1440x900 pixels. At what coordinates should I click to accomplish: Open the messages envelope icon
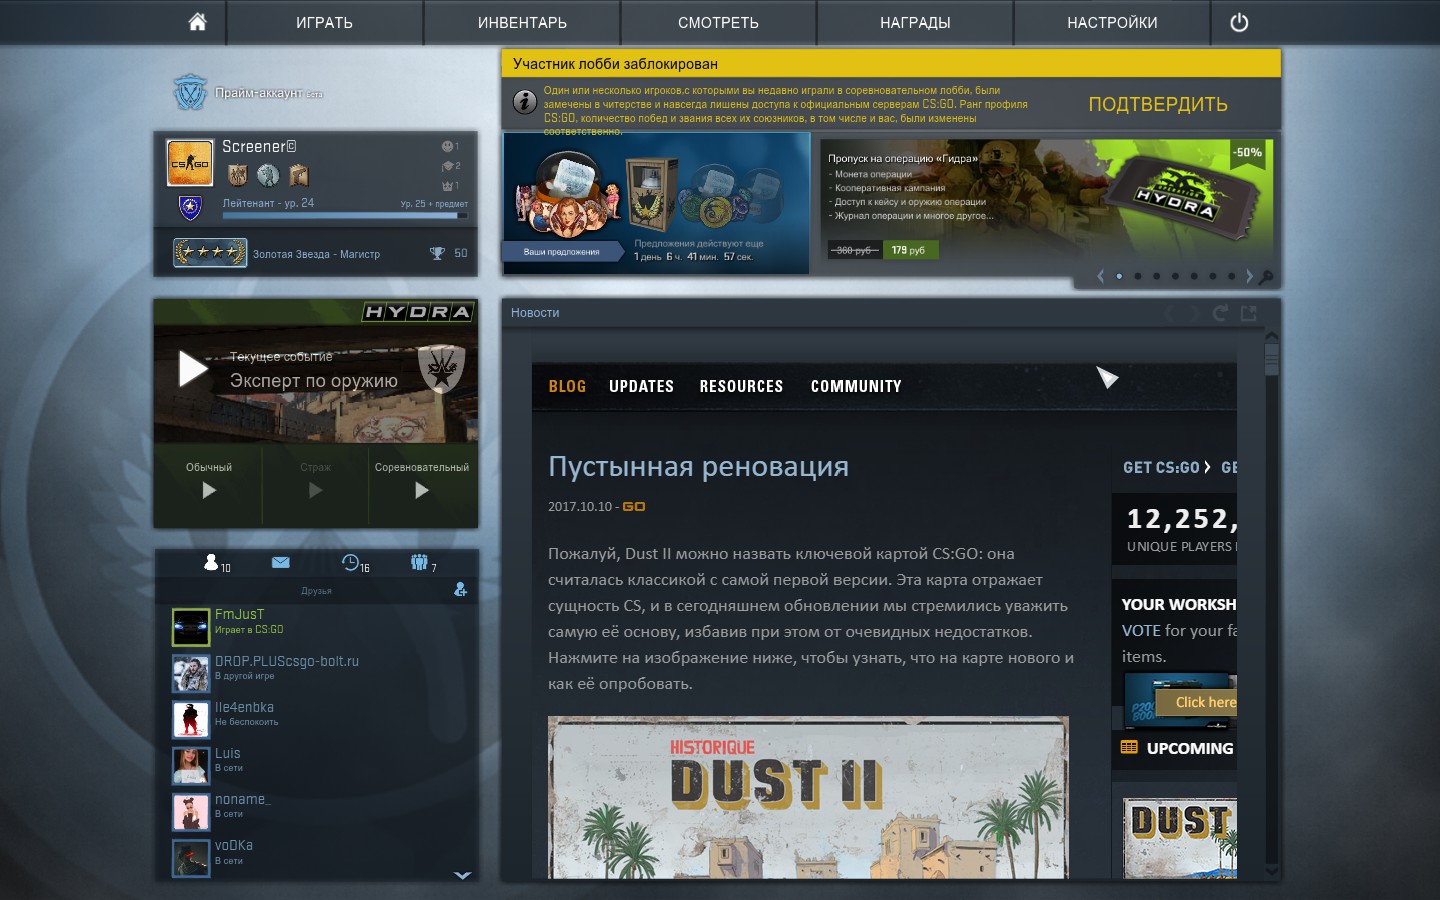281,562
